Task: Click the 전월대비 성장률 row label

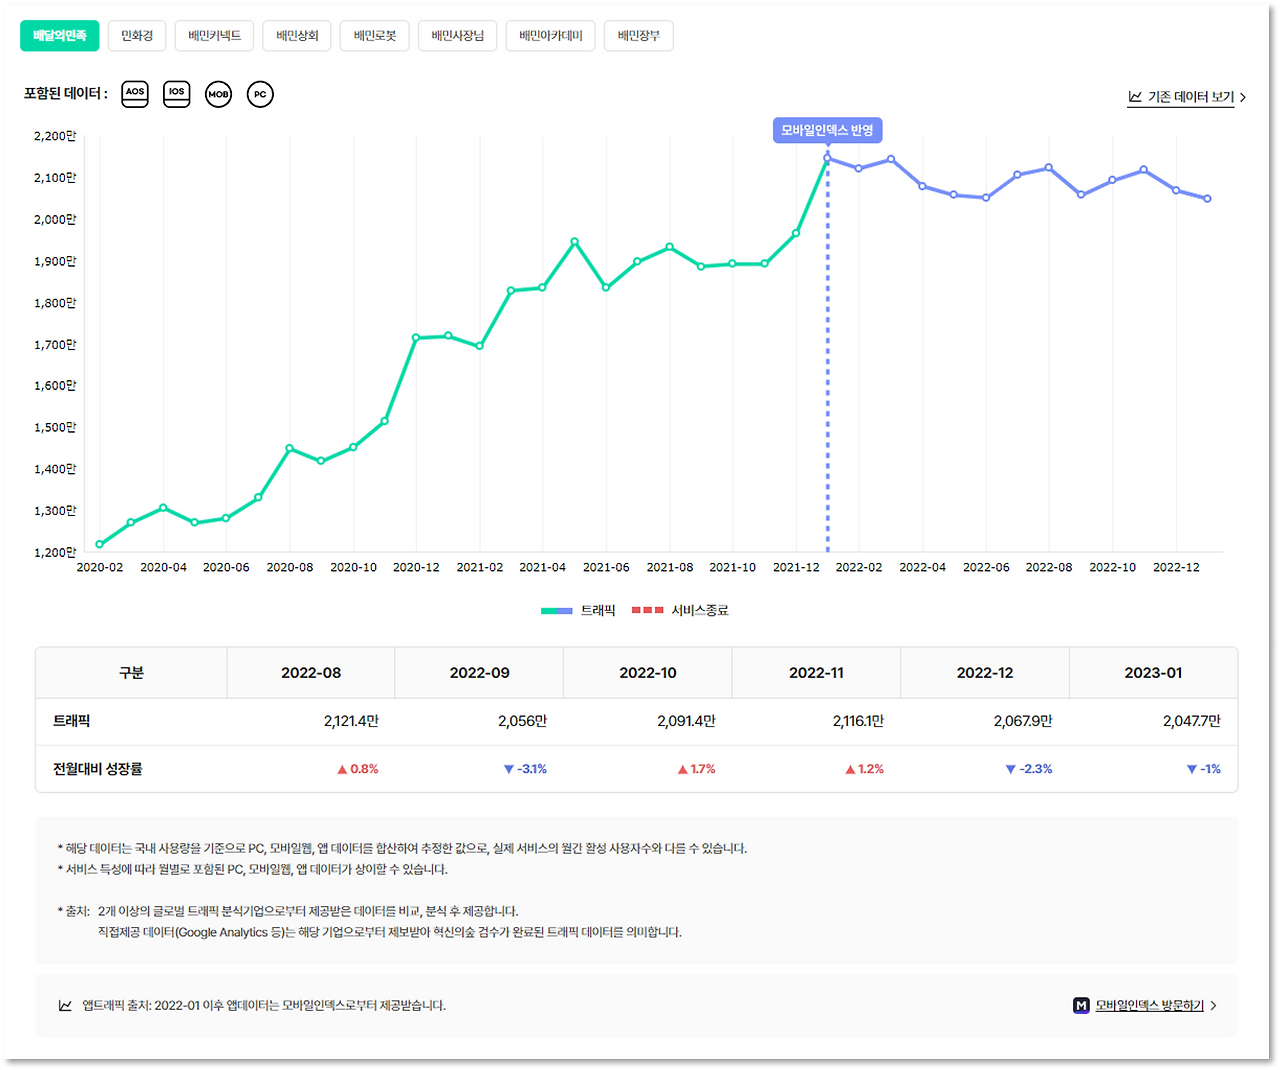Action: tap(98, 769)
